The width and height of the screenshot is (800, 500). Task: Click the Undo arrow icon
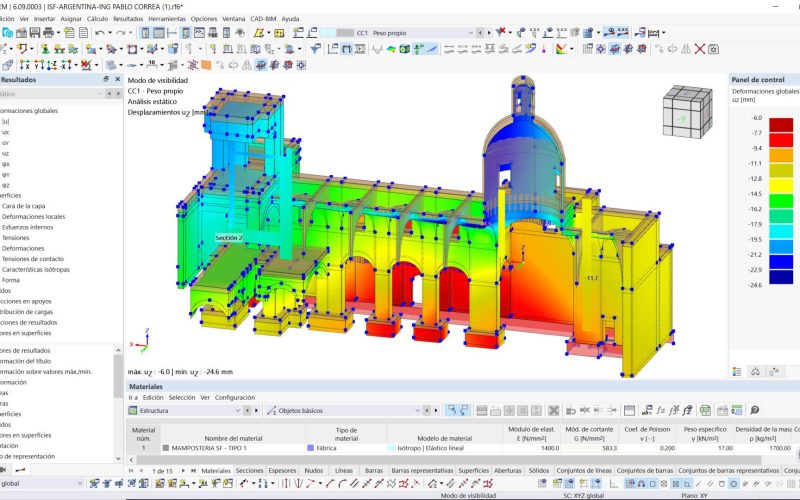point(99,33)
